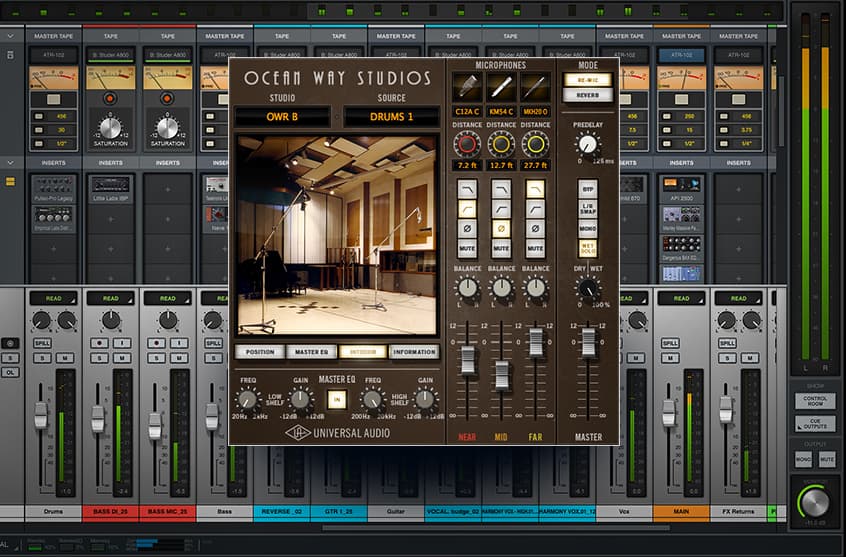846x557 pixels.
Task: Click the far mic low-cut filter icon
Action: (535, 209)
